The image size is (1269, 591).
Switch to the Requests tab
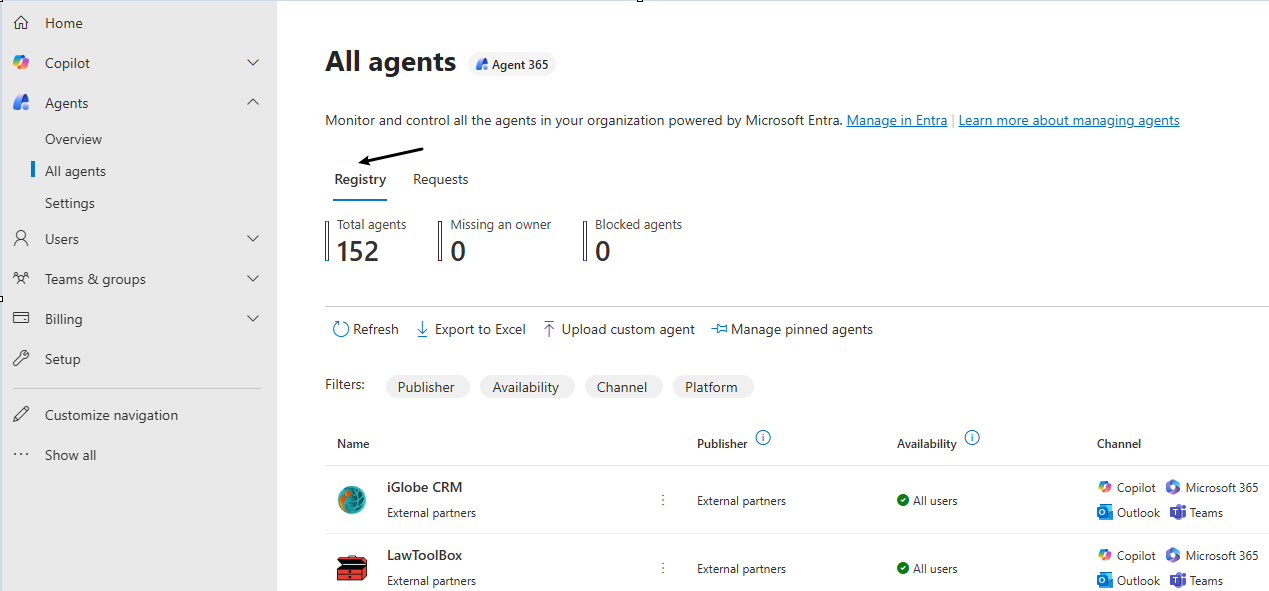(x=441, y=180)
